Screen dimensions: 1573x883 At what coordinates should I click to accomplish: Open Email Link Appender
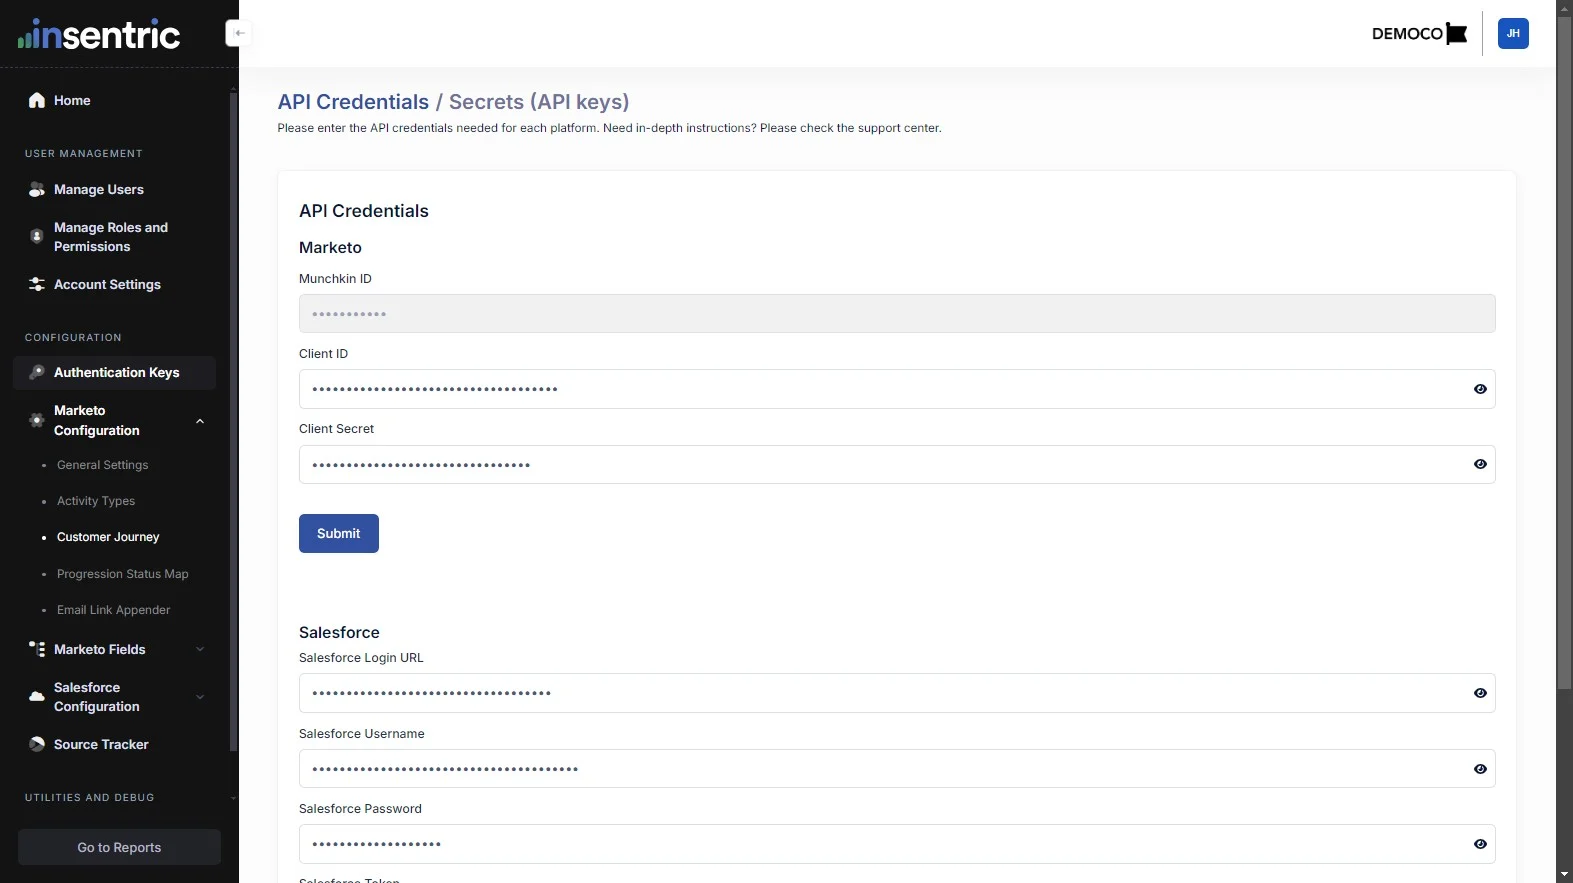tap(113, 610)
